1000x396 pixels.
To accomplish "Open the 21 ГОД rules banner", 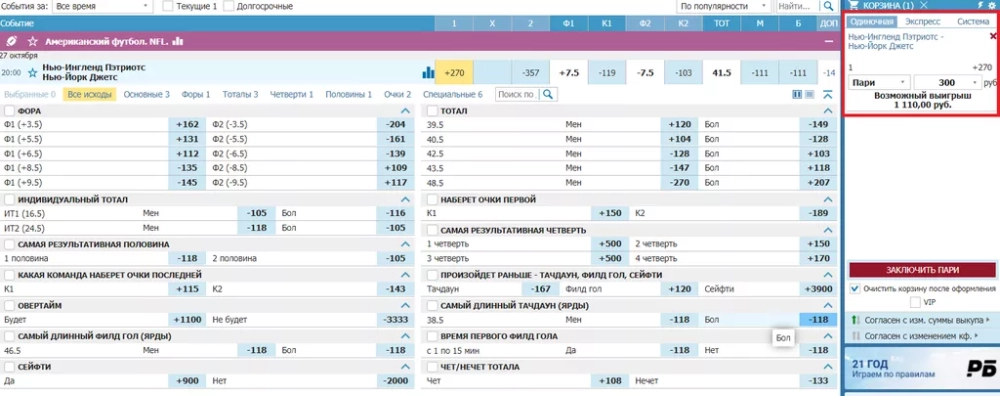I will pos(922,369).
